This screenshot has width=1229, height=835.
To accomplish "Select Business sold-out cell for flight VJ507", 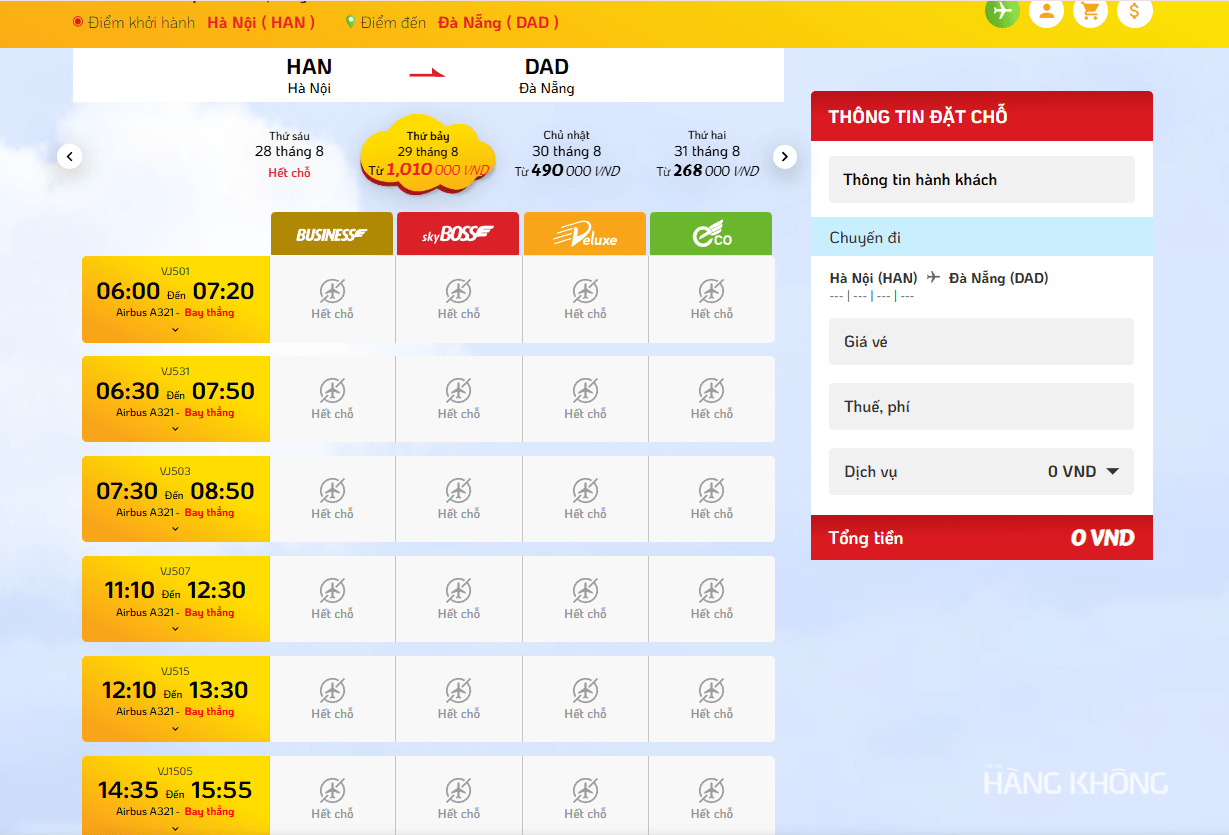I will [x=333, y=599].
